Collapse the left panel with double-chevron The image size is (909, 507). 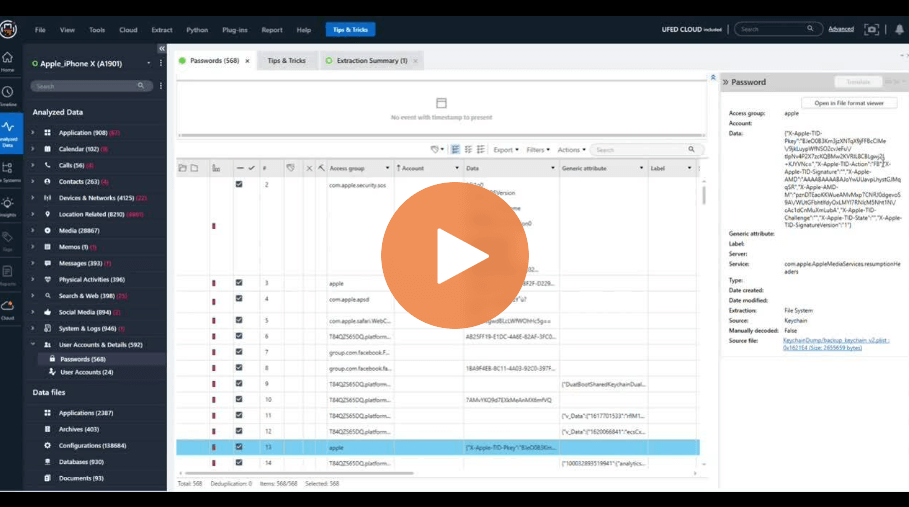click(x=162, y=49)
